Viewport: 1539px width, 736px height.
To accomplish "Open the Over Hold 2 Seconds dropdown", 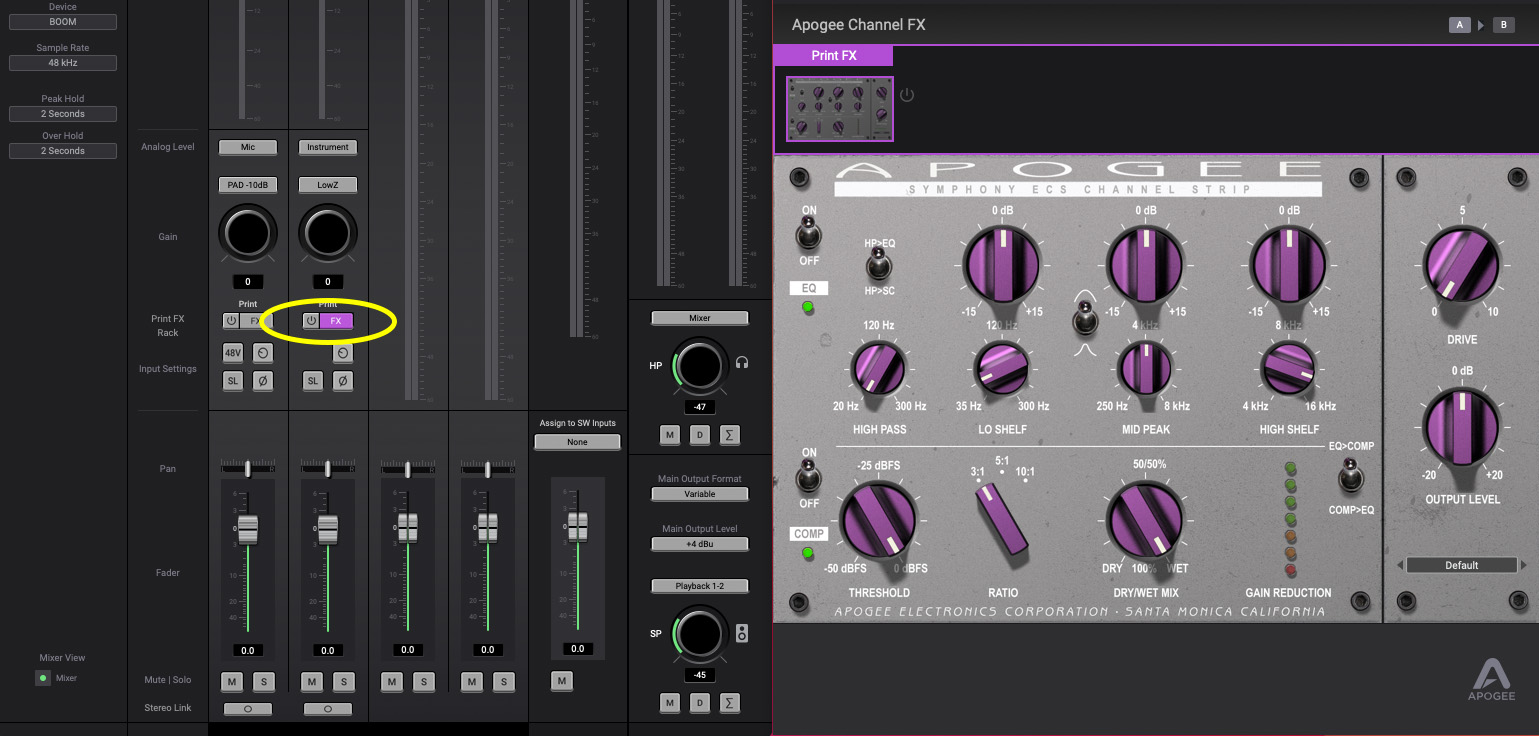I will pyautogui.click(x=63, y=151).
